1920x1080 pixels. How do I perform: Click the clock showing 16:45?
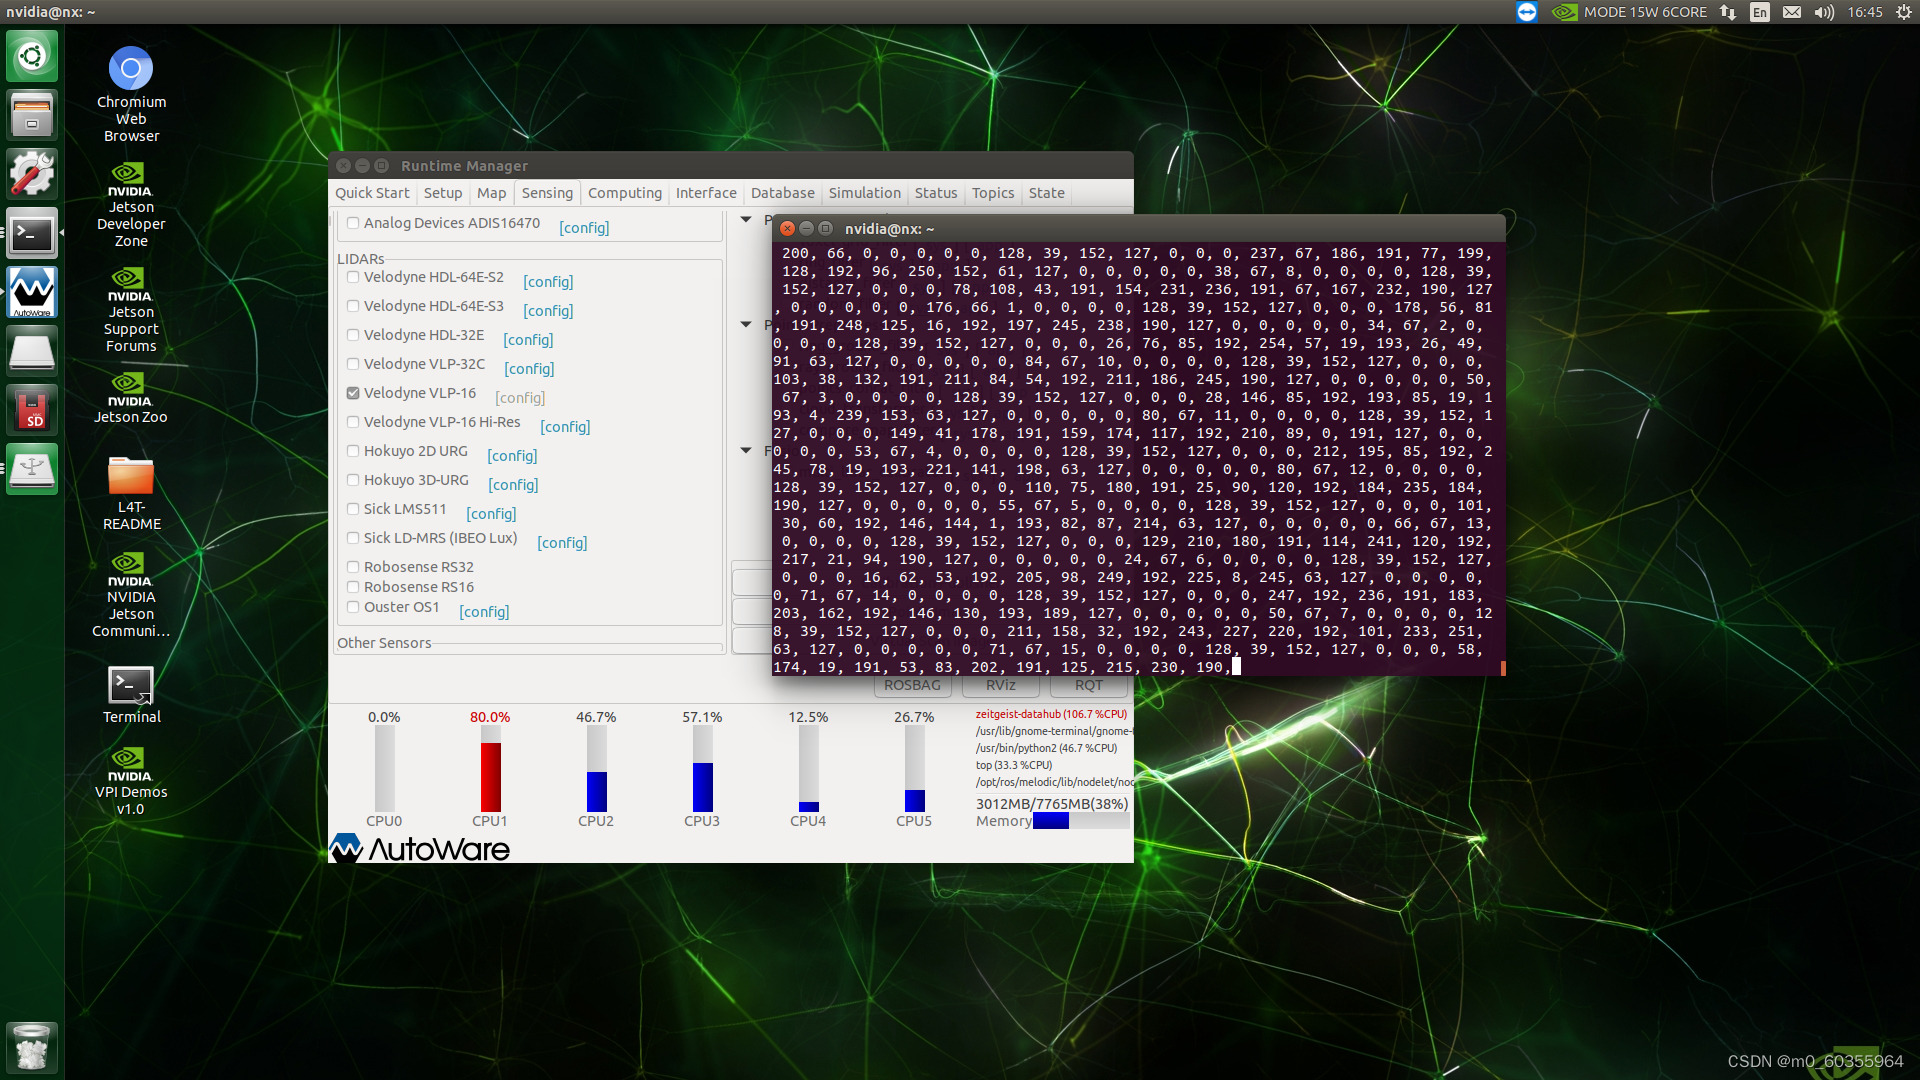[1865, 12]
